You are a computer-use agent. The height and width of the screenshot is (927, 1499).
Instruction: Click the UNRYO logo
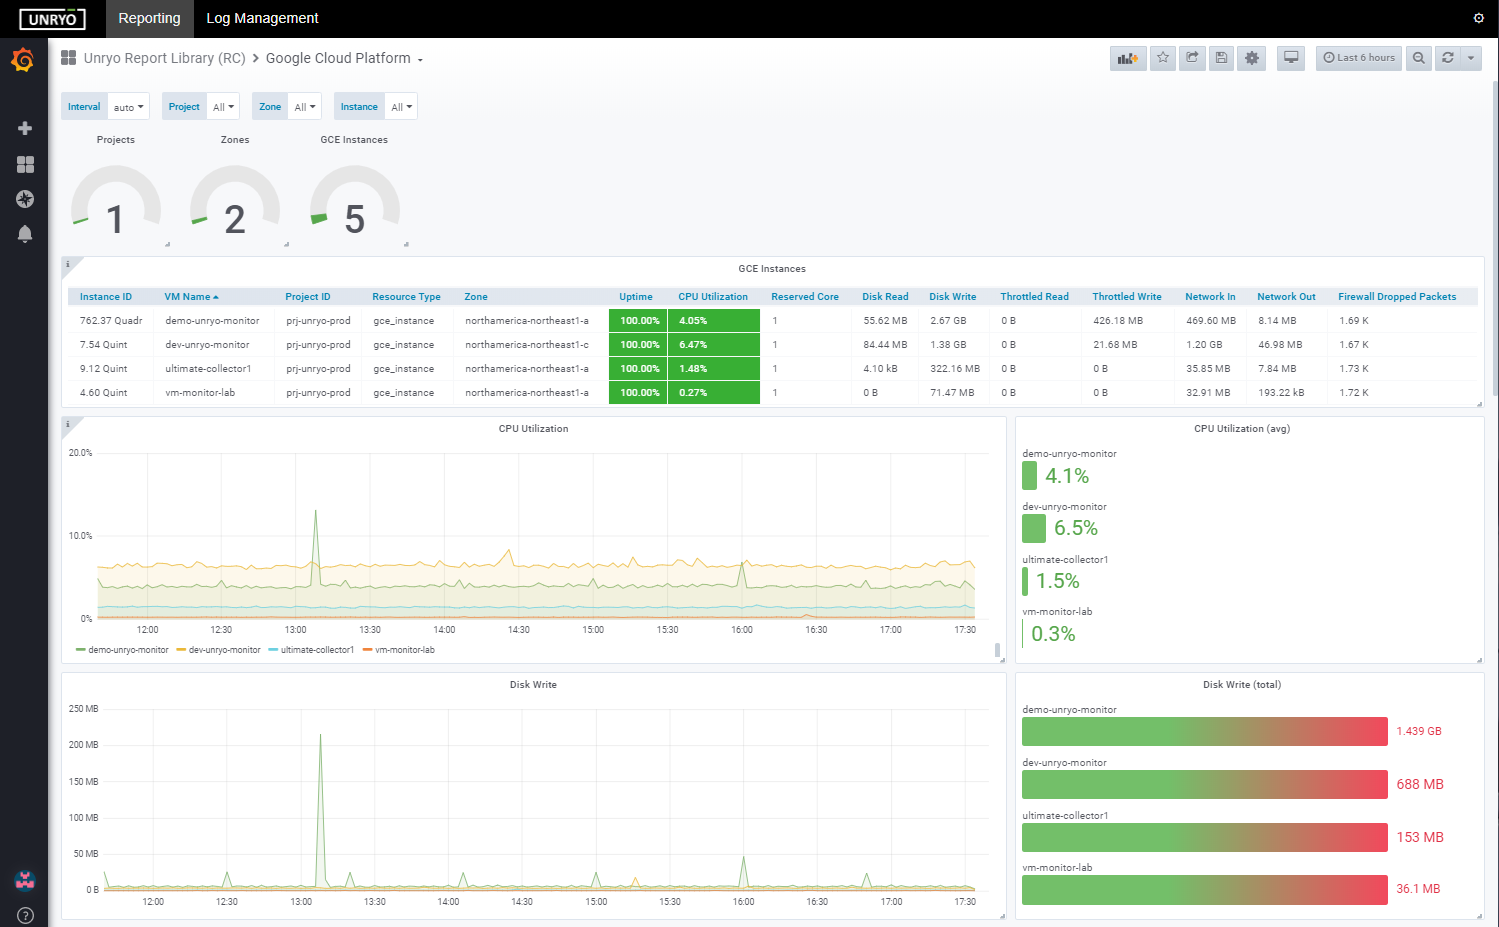tap(52, 19)
